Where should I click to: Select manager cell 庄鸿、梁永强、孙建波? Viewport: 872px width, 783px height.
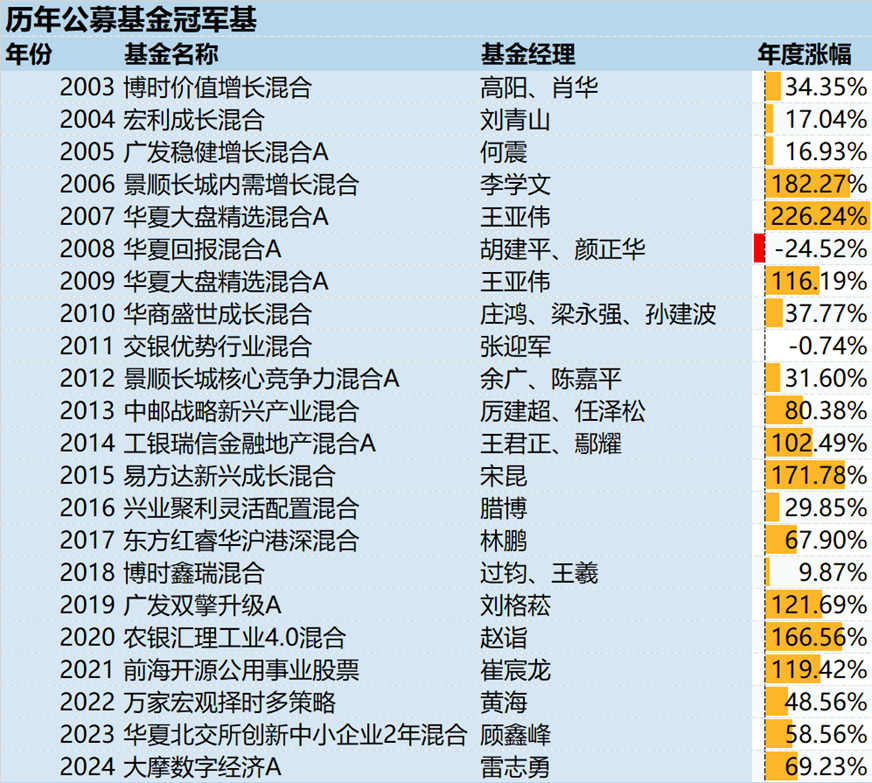(598, 314)
